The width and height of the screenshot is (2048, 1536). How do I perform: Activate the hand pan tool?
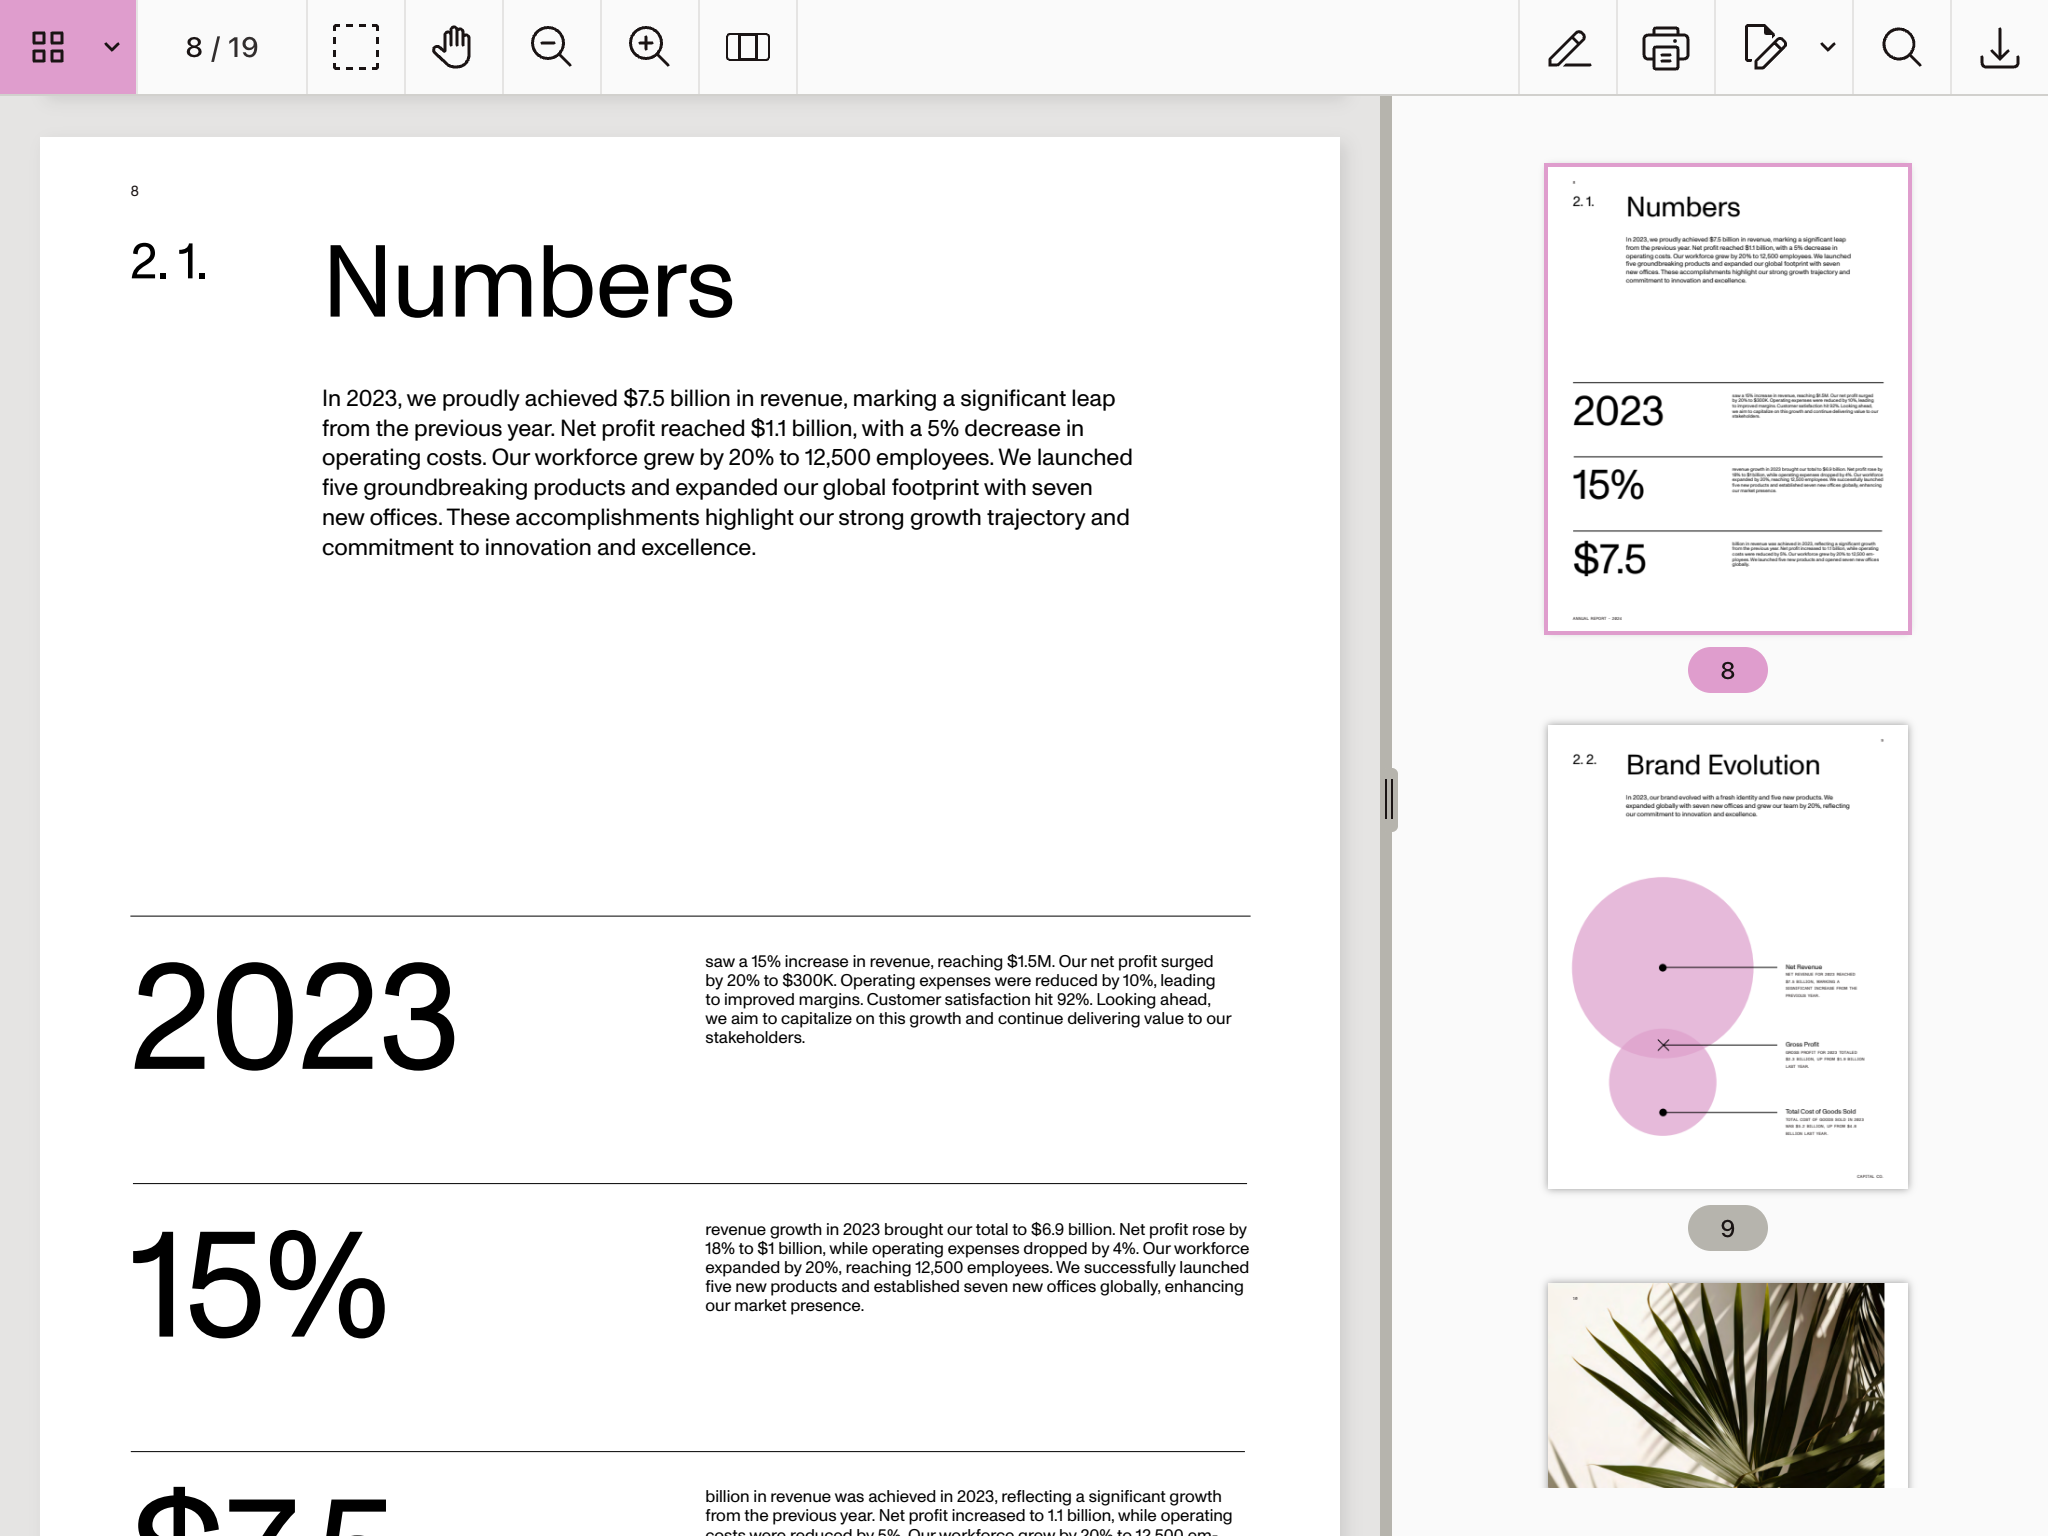[x=453, y=47]
